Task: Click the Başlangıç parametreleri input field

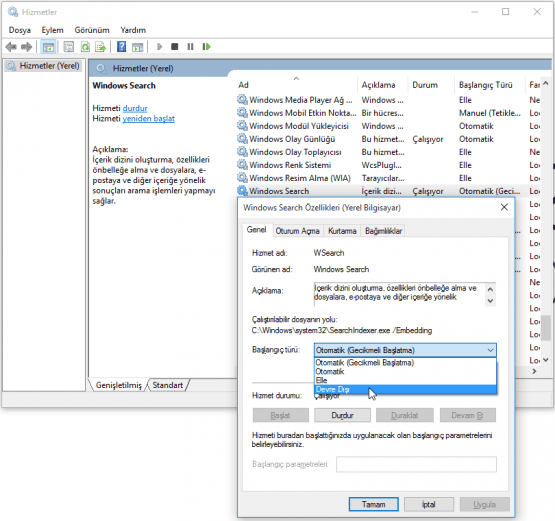Action: coord(416,464)
